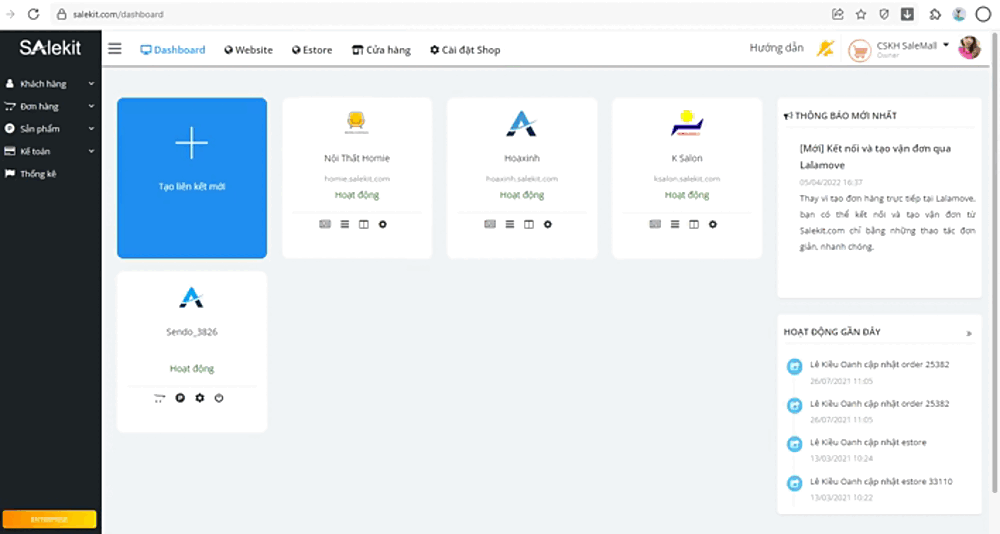Open the Hướng dẫn guide link
This screenshot has height=534, width=1000.
776,48
